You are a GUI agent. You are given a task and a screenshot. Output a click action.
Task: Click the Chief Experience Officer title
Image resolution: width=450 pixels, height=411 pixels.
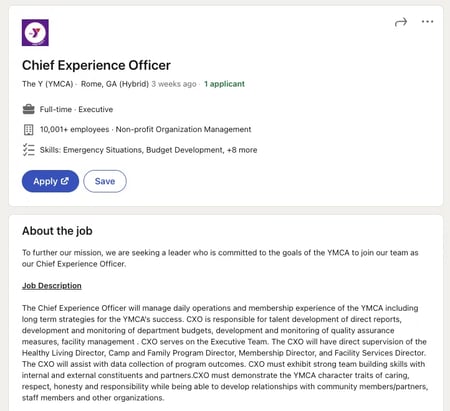tap(96, 65)
